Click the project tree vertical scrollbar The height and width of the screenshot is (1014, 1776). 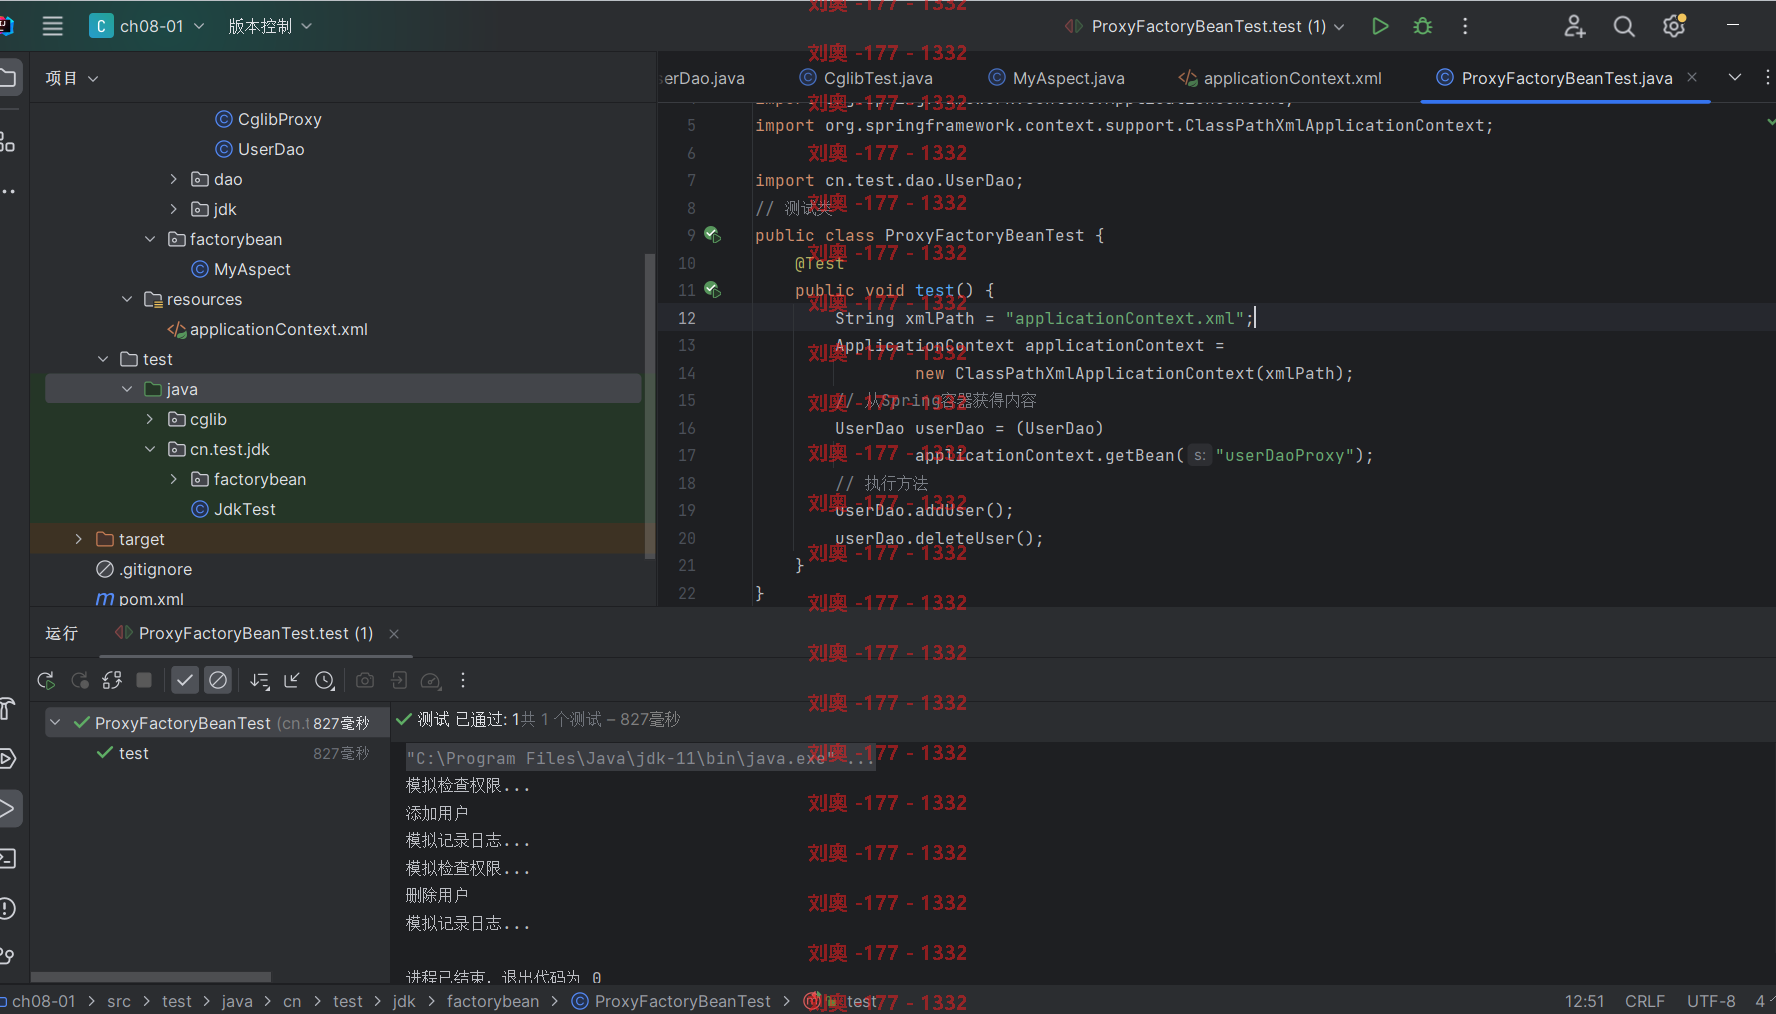click(650, 405)
